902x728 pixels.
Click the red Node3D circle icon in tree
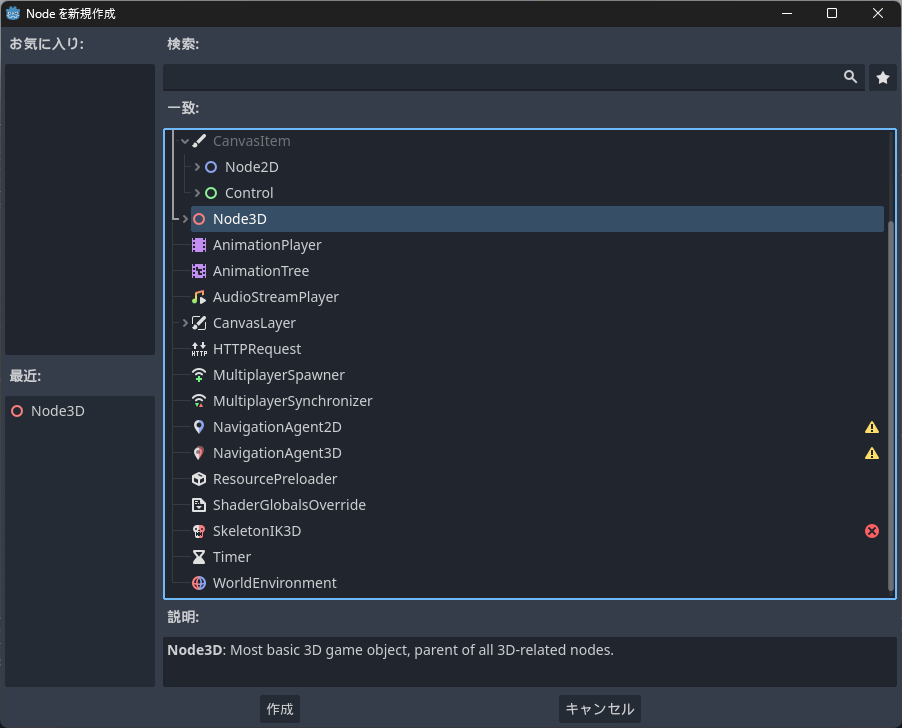pyautogui.click(x=199, y=219)
